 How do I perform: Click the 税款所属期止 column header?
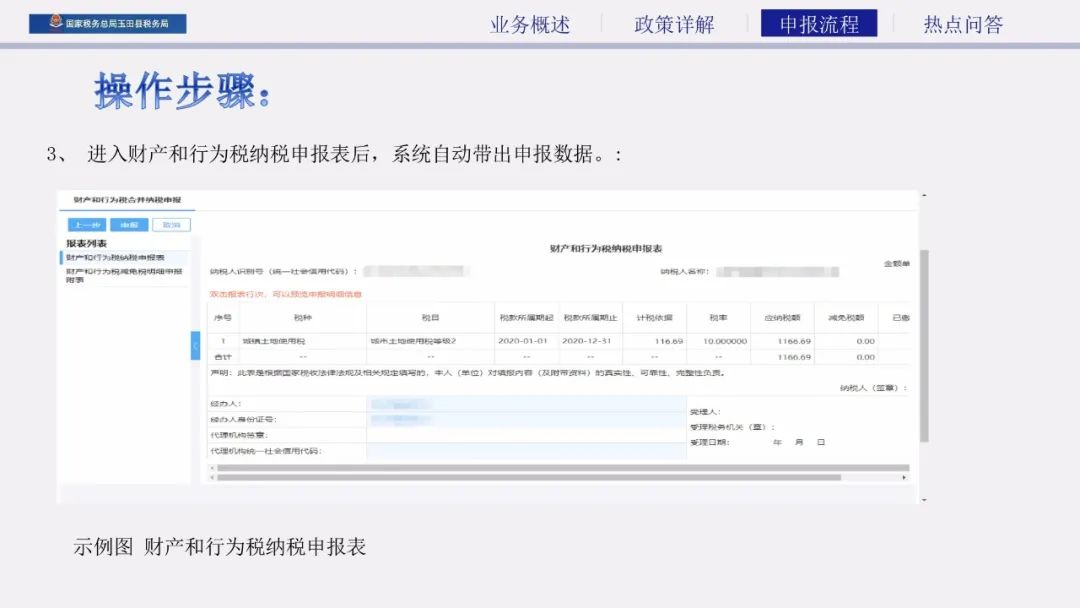(x=590, y=318)
